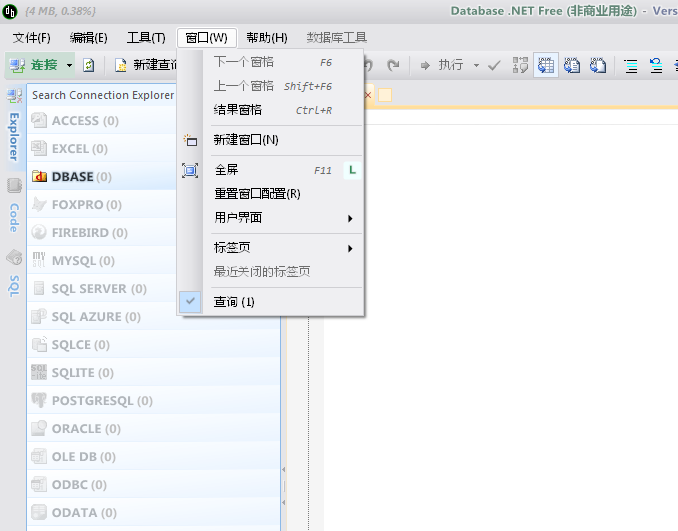Open the 执行 dropdown arrow

point(476,66)
